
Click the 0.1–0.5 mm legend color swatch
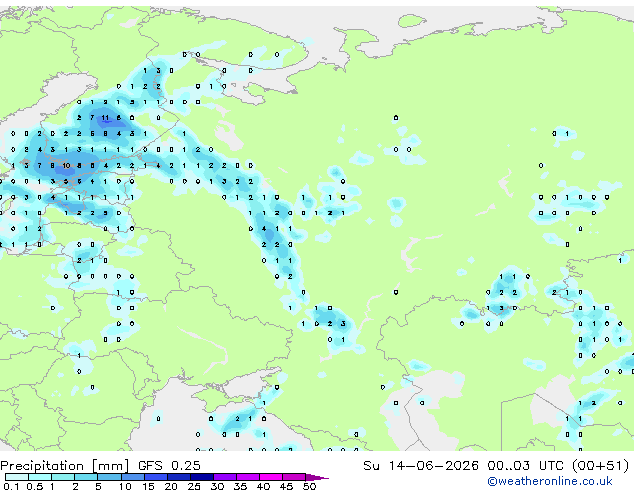click(x=17, y=477)
